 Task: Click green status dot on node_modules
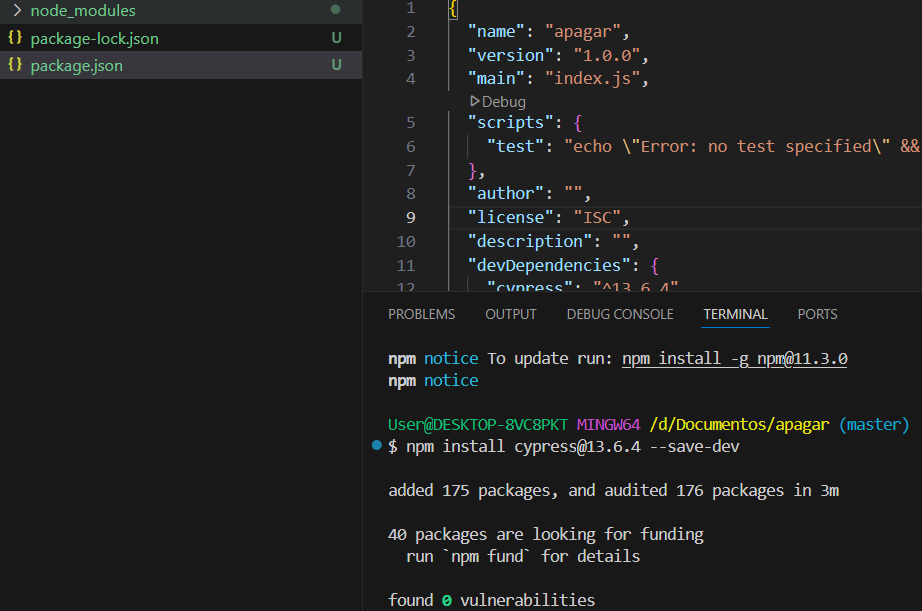[x=336, y=9]
